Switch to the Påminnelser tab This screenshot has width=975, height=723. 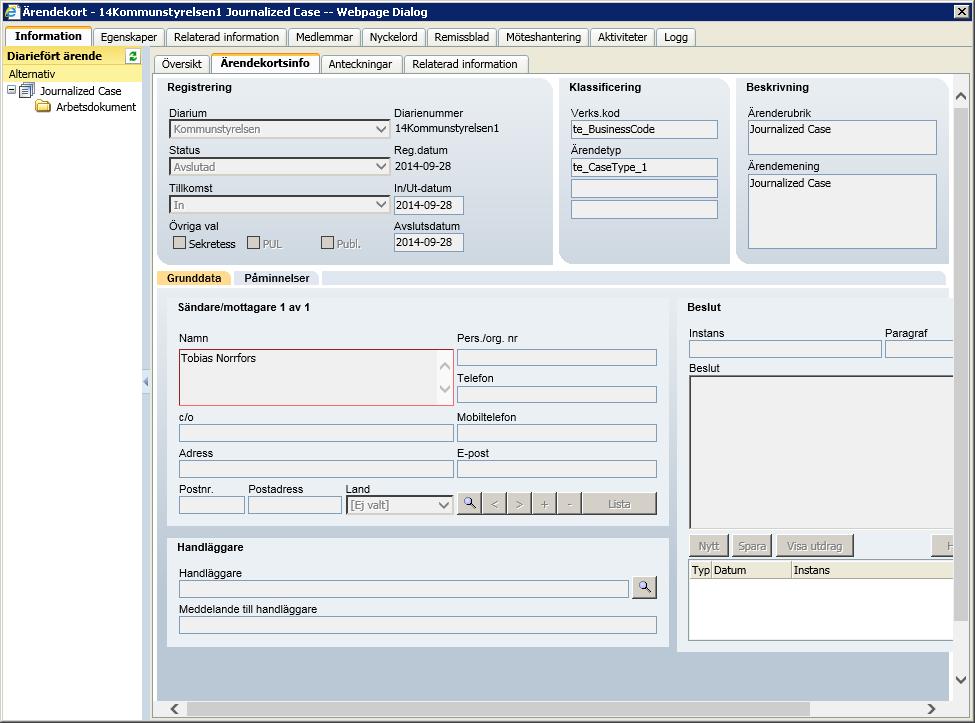276,278
